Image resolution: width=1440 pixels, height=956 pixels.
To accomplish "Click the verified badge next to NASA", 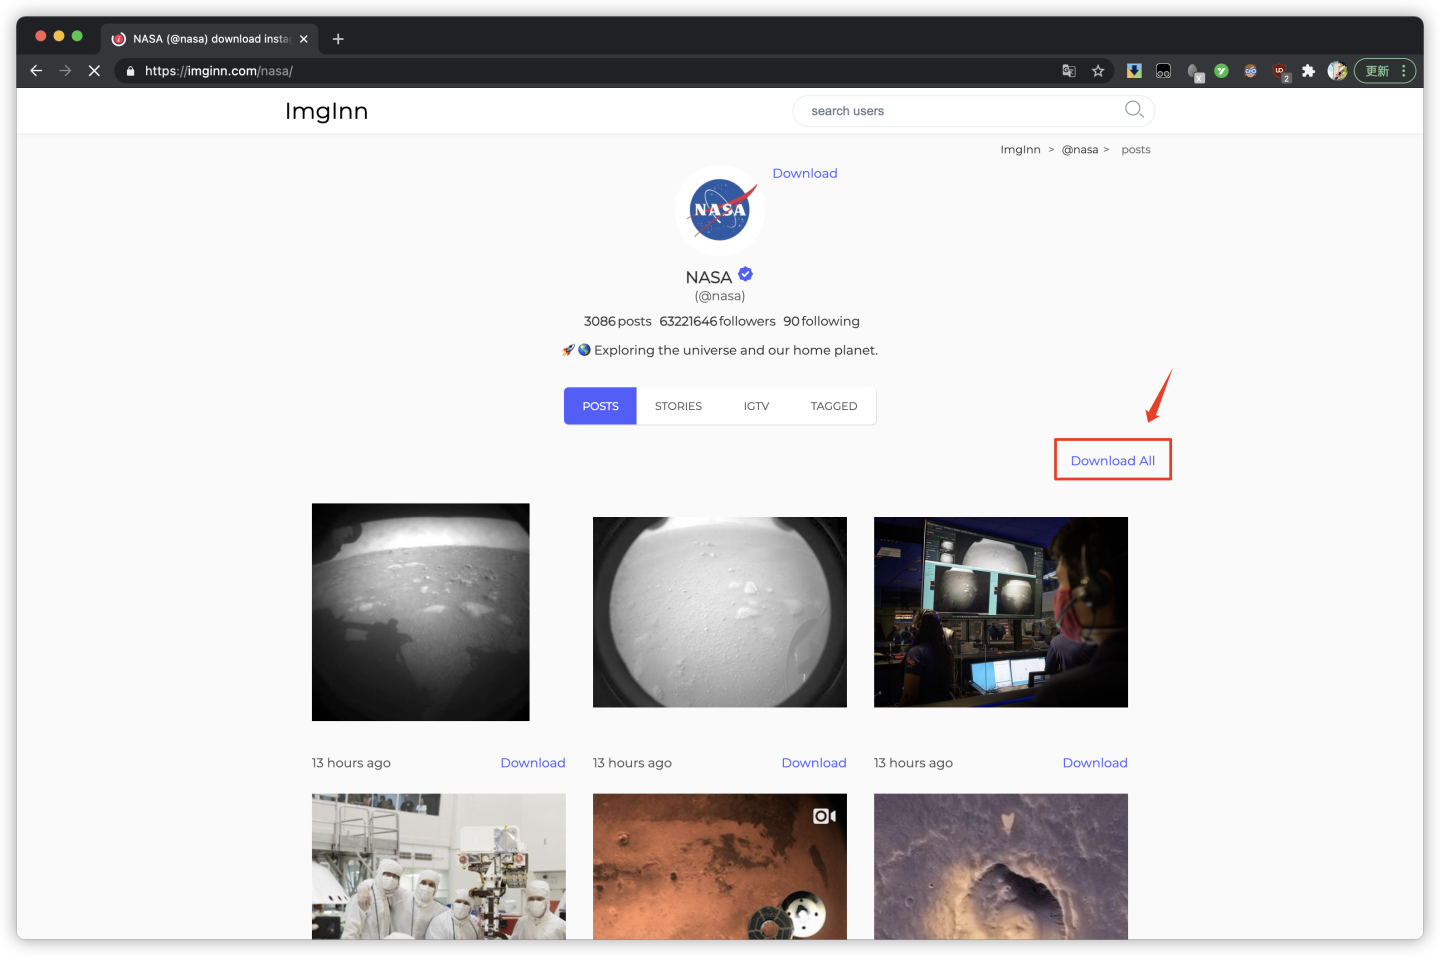I will click(x=746, y=274).
